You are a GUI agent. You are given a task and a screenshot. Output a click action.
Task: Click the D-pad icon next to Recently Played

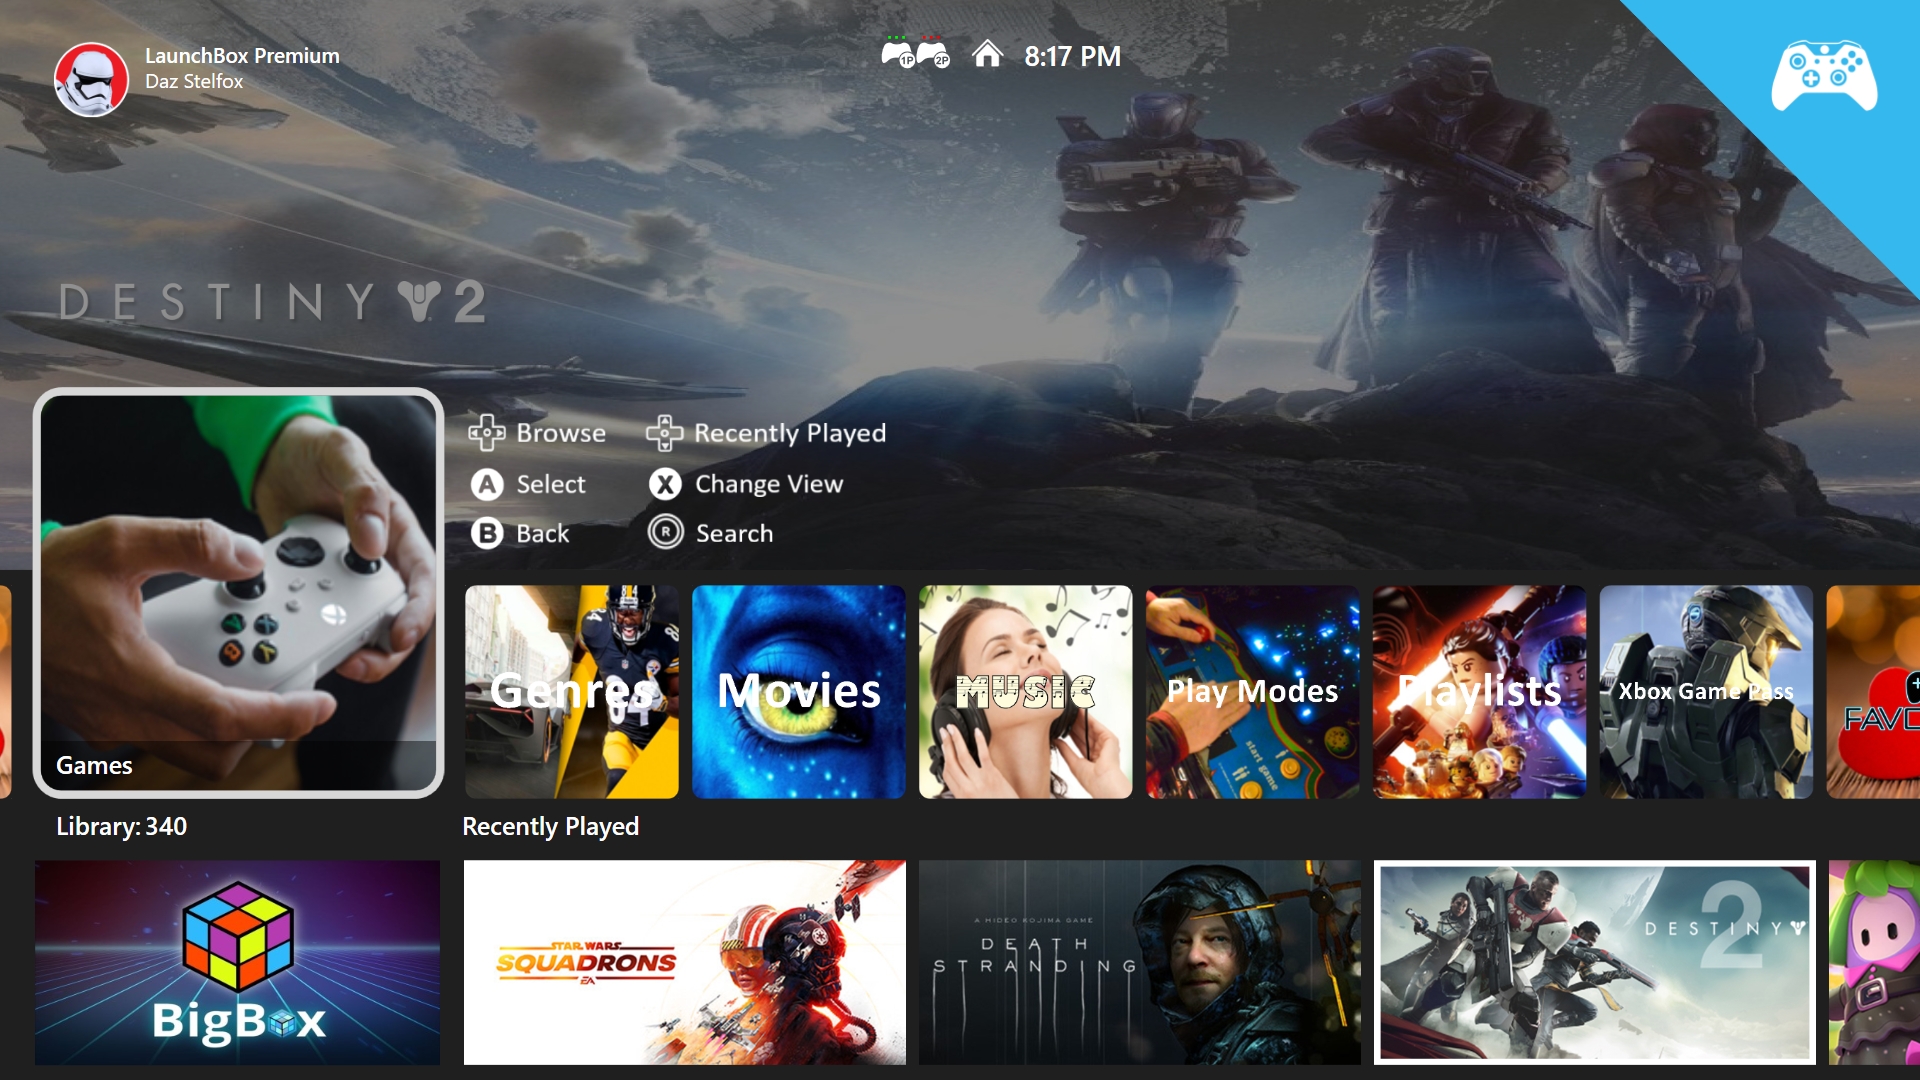[x=665, y=433]
